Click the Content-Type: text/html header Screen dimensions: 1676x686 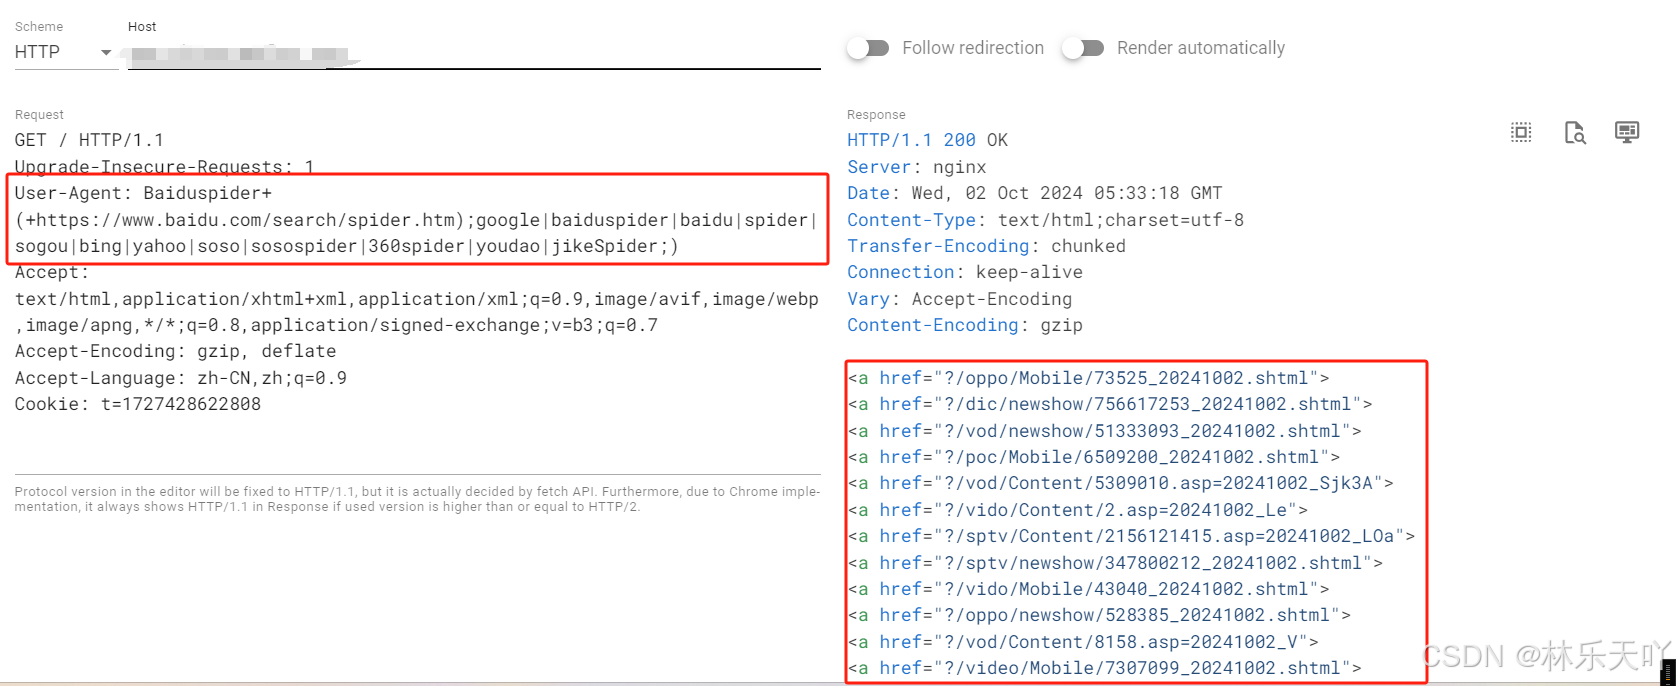tap(1045, 220)
